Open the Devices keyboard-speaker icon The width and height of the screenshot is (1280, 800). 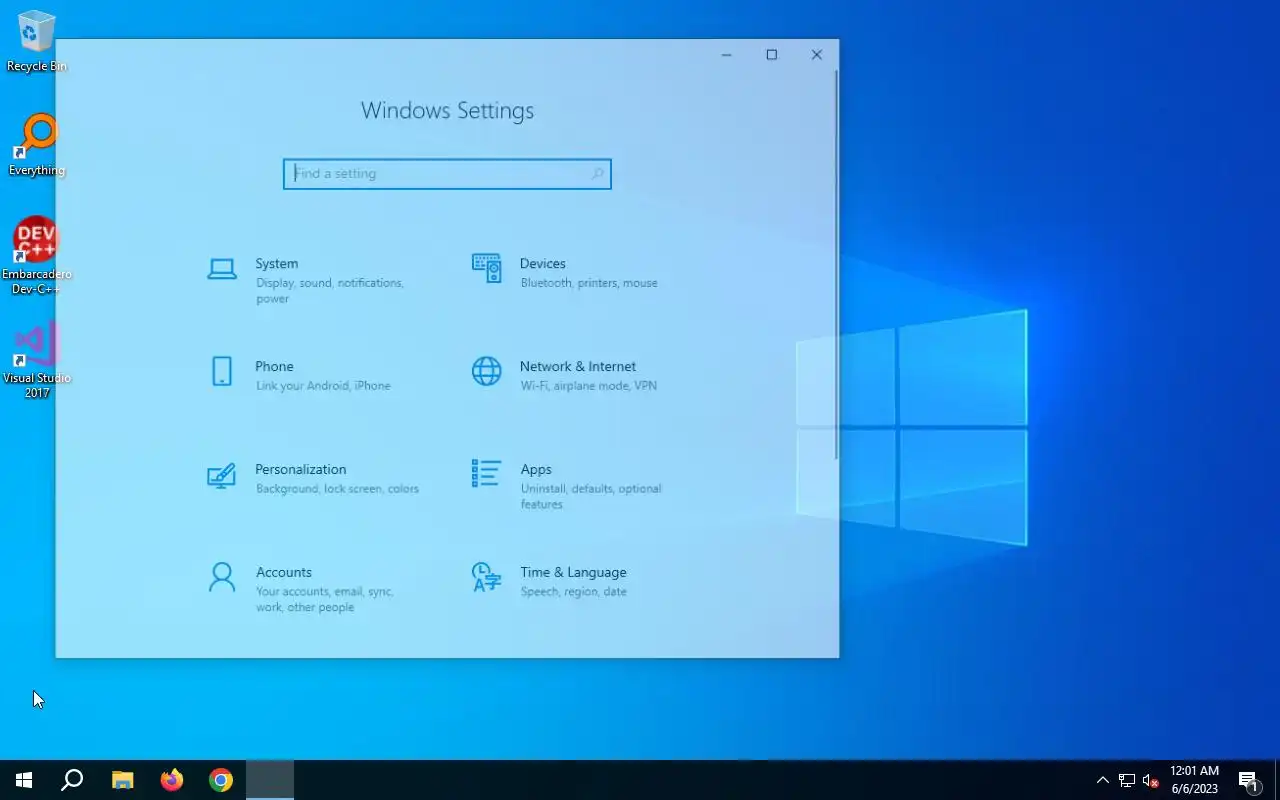click(x=486, y=268)
